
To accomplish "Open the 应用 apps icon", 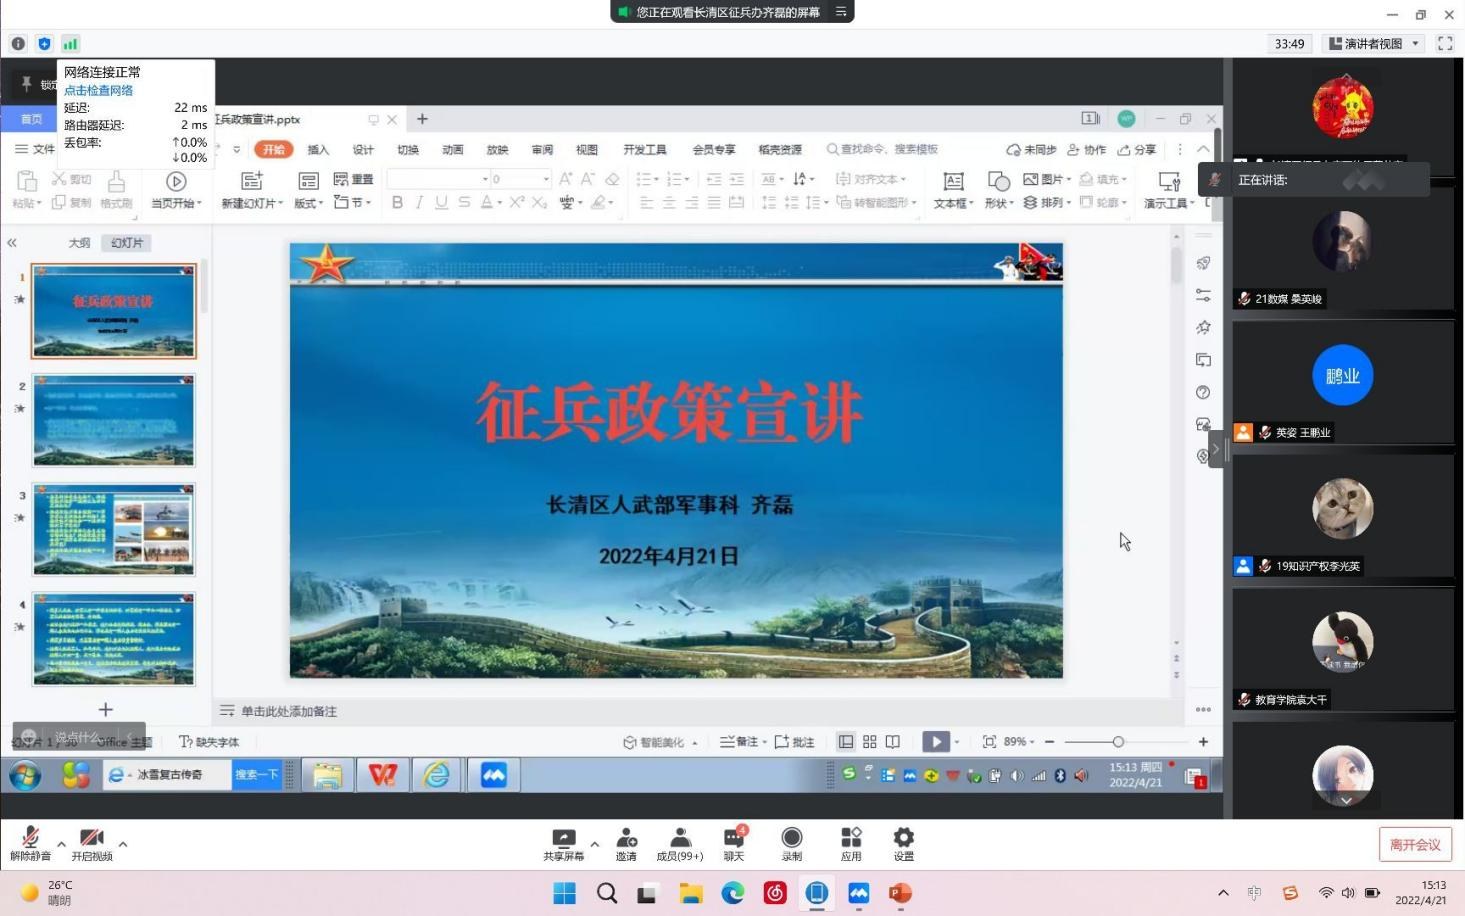I will [851, 843].
